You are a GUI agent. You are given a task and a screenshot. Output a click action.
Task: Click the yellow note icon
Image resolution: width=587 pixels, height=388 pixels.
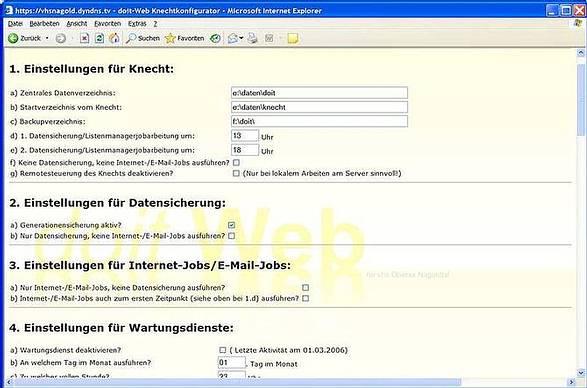pos(293,38)
